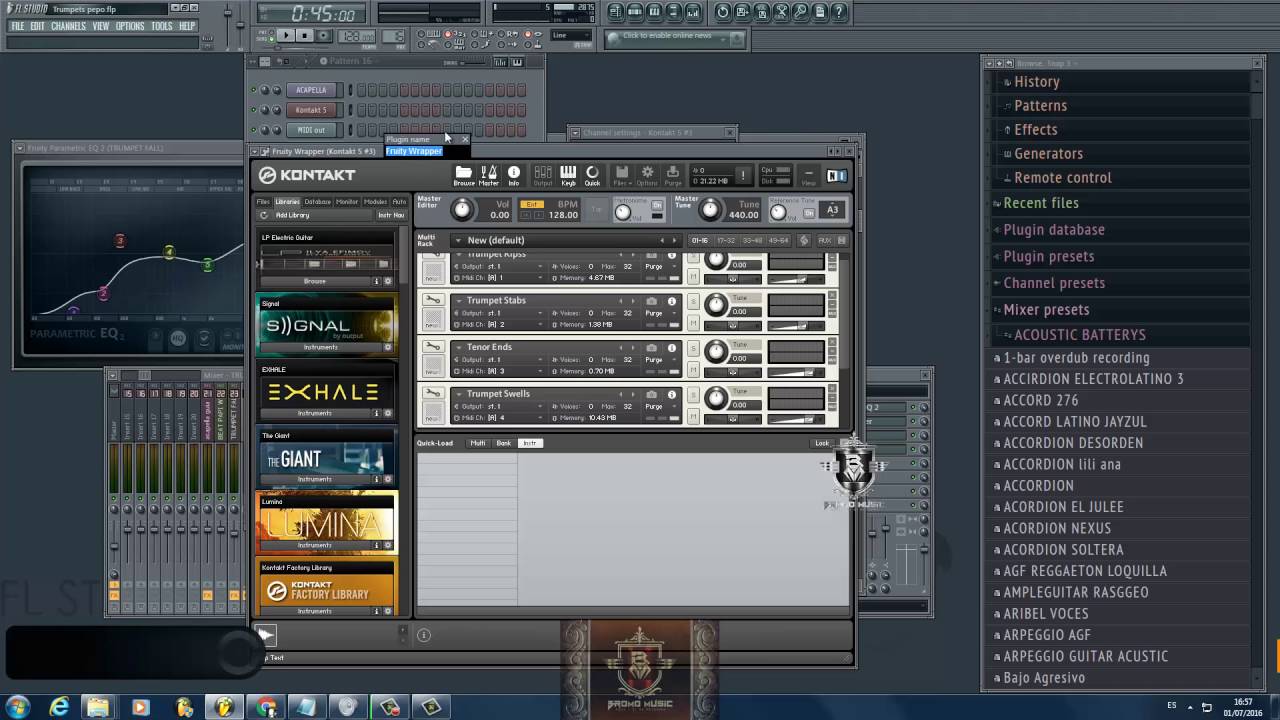Click Browse under LP Electric Guitar library
Viewport: 1280px width, 720px height.
(x=315, y=281)
